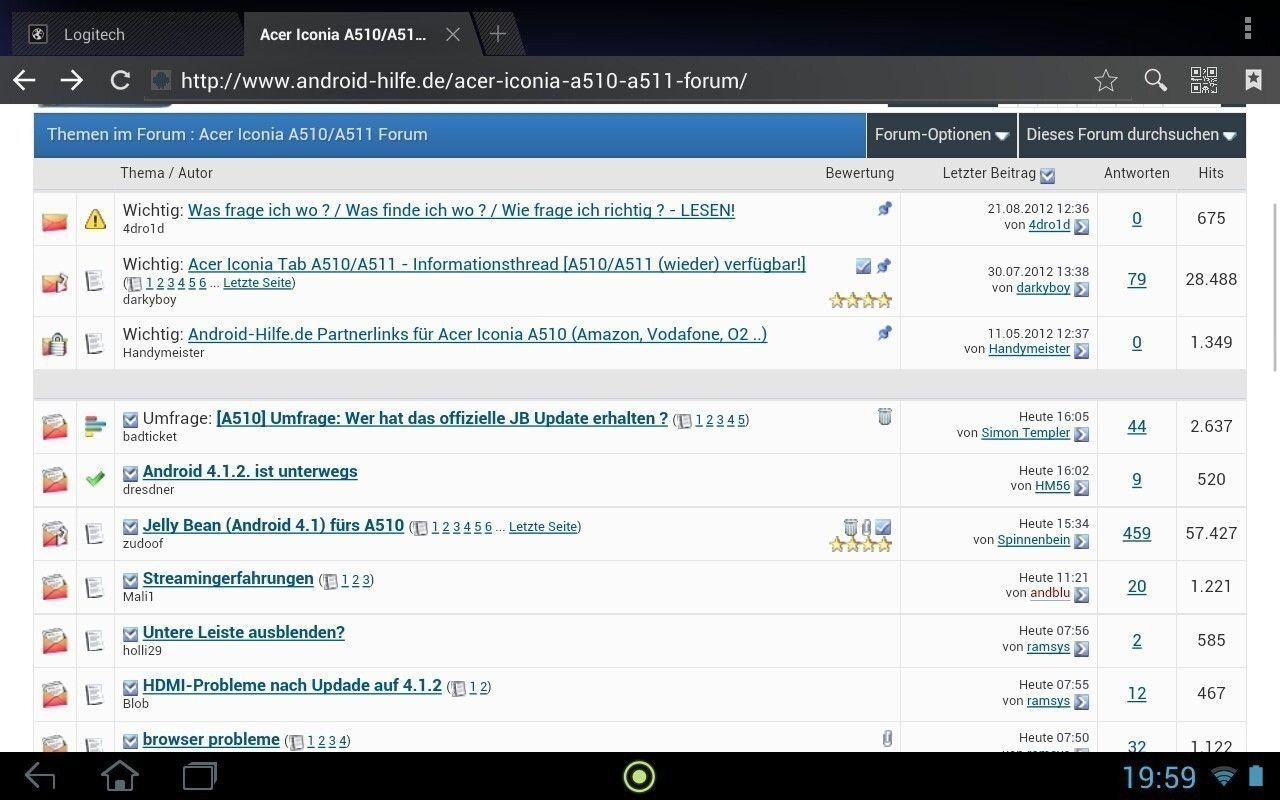Open 'Jelly Bean (Android 4.1) fürs A510' thread
1280x800 pixels.
274,525
